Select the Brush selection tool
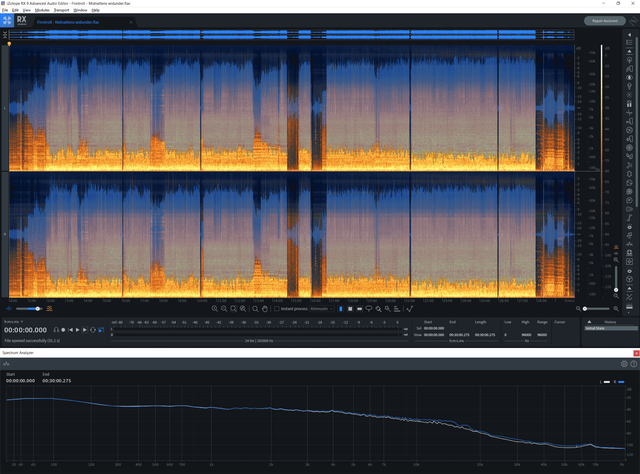The height and width of the screenshot is (474, 640). (x=378, y=309)
